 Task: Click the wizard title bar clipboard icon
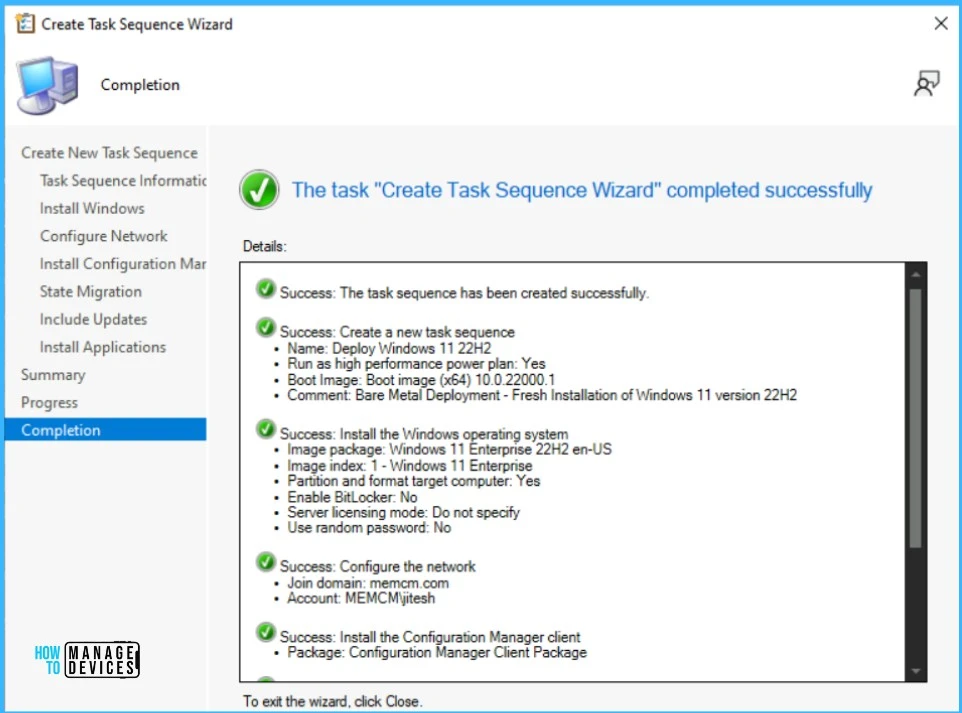tap(25, 24)
